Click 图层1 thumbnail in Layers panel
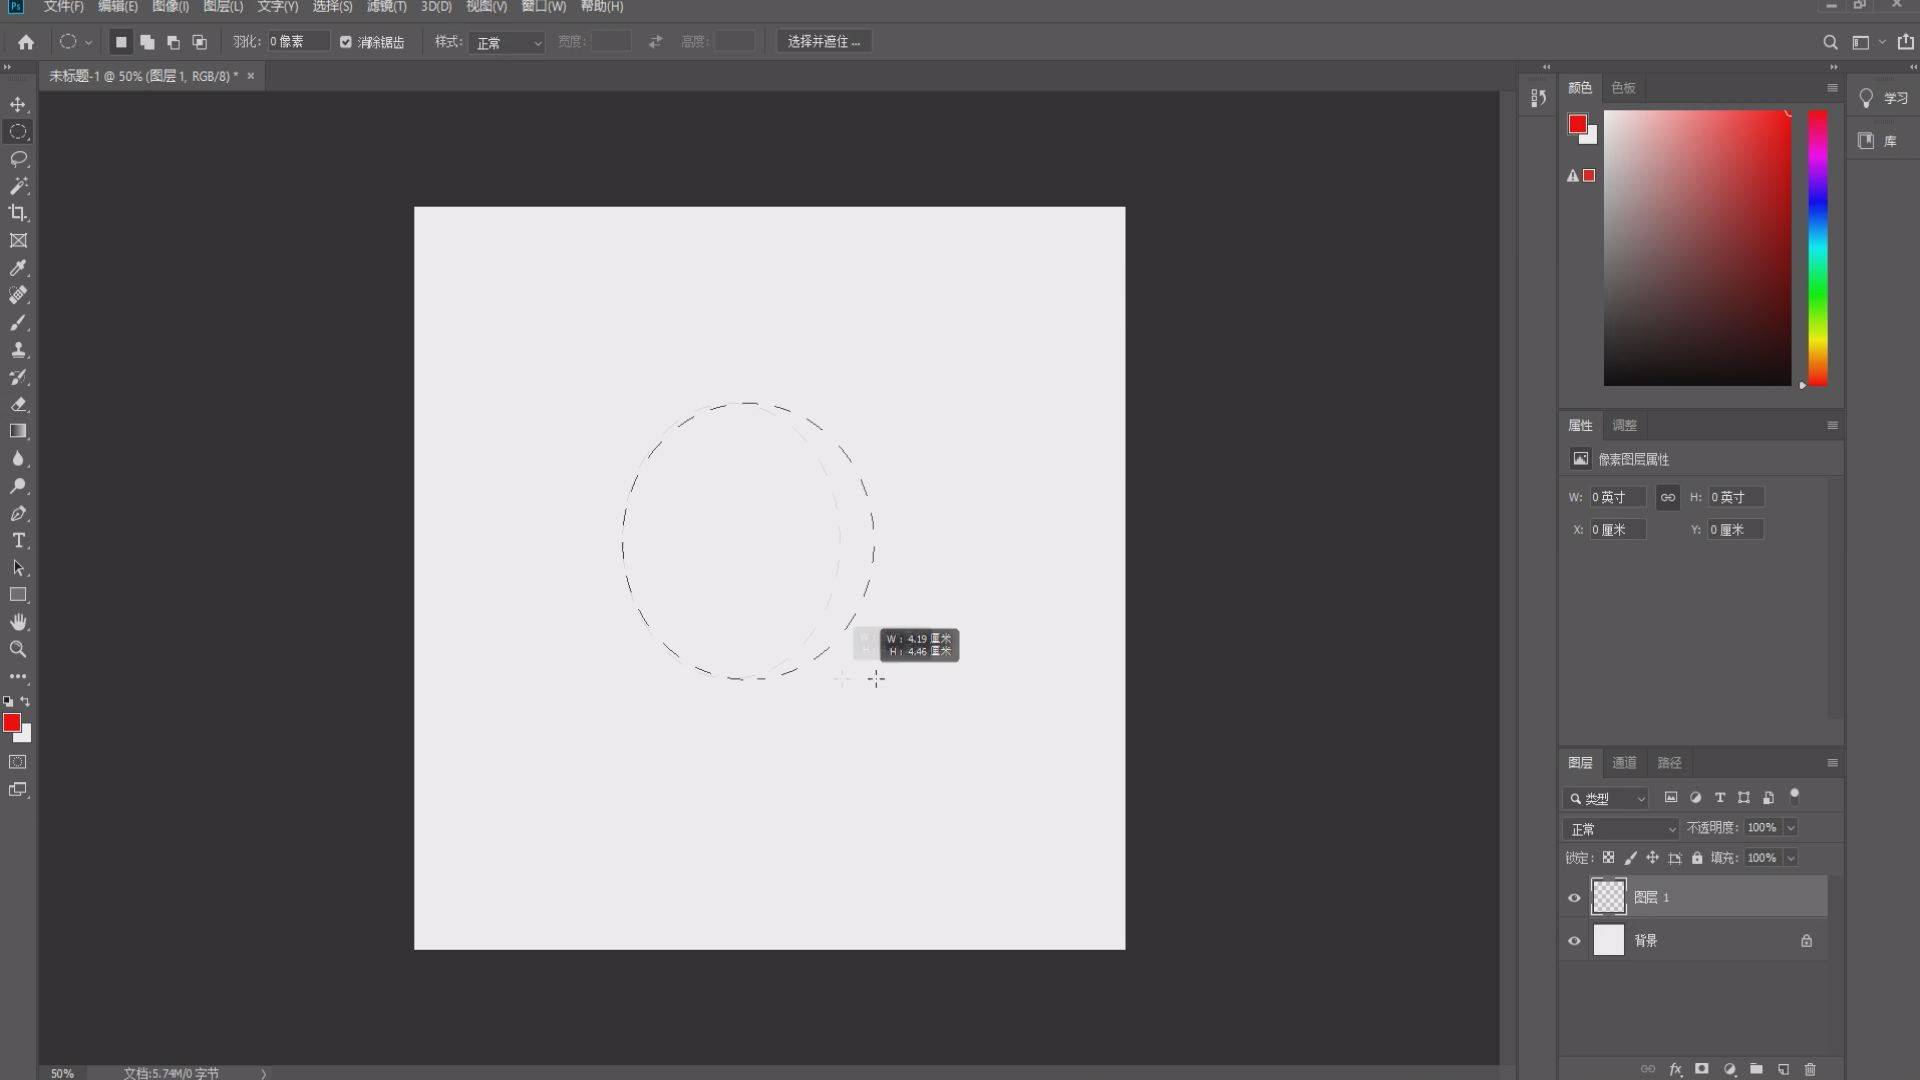Viewport: 1920px width, 1080px height. pyautogui.click(x=1609, y=897)
